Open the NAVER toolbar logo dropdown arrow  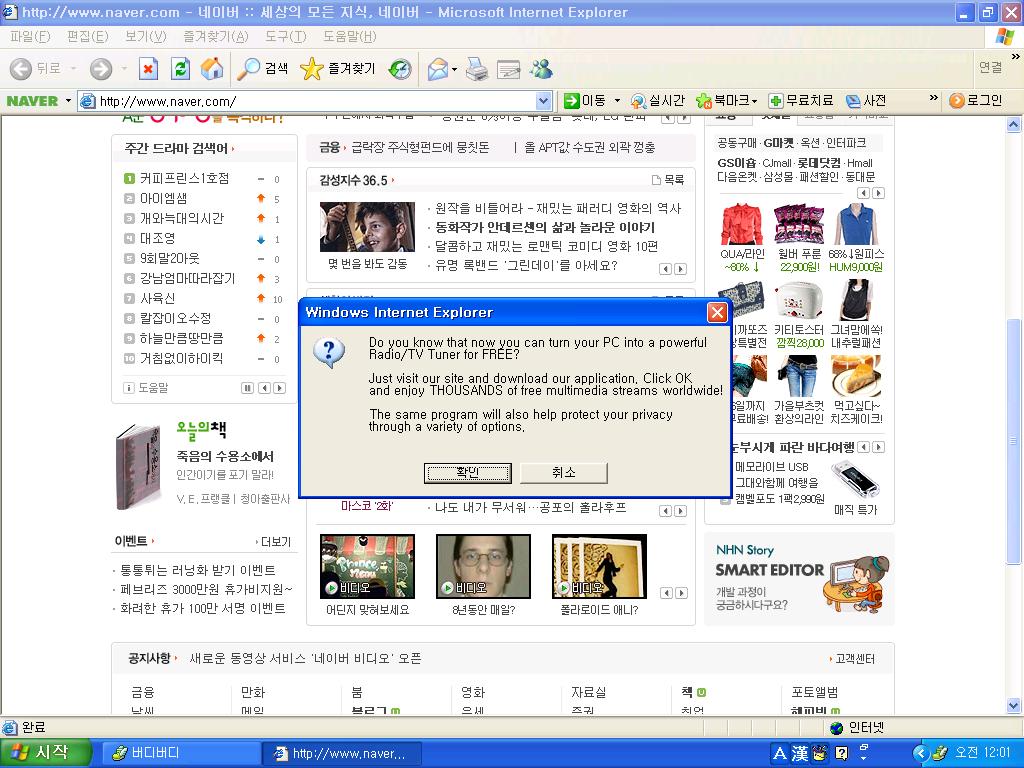coord(68,101)
